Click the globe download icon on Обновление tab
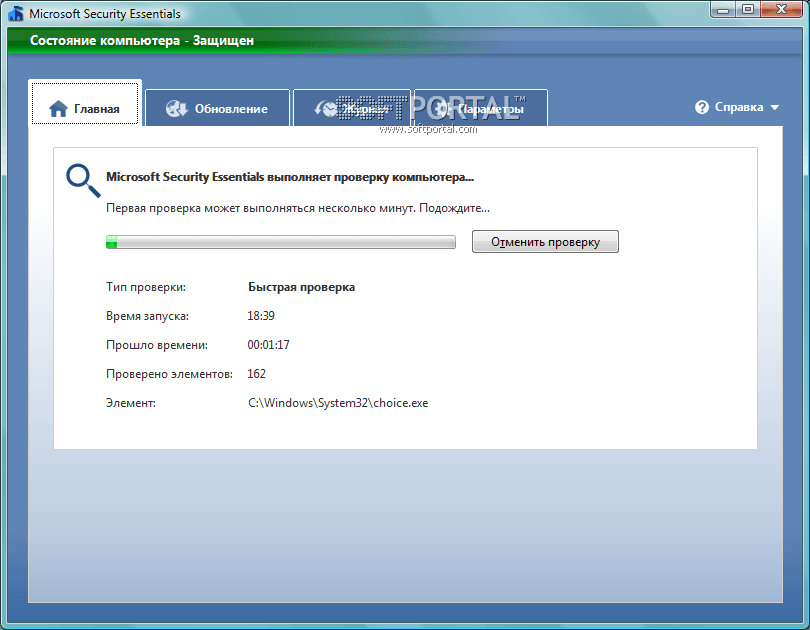 177,108
